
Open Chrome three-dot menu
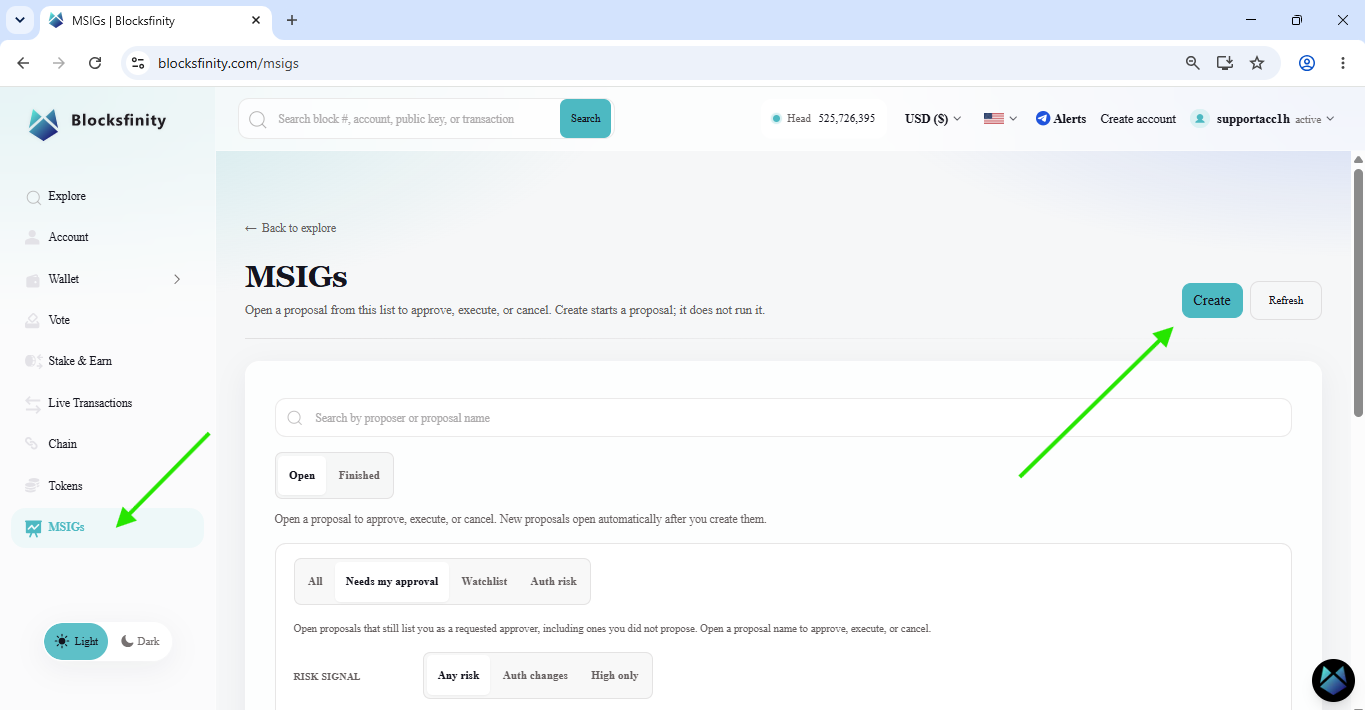point(1342,63)
